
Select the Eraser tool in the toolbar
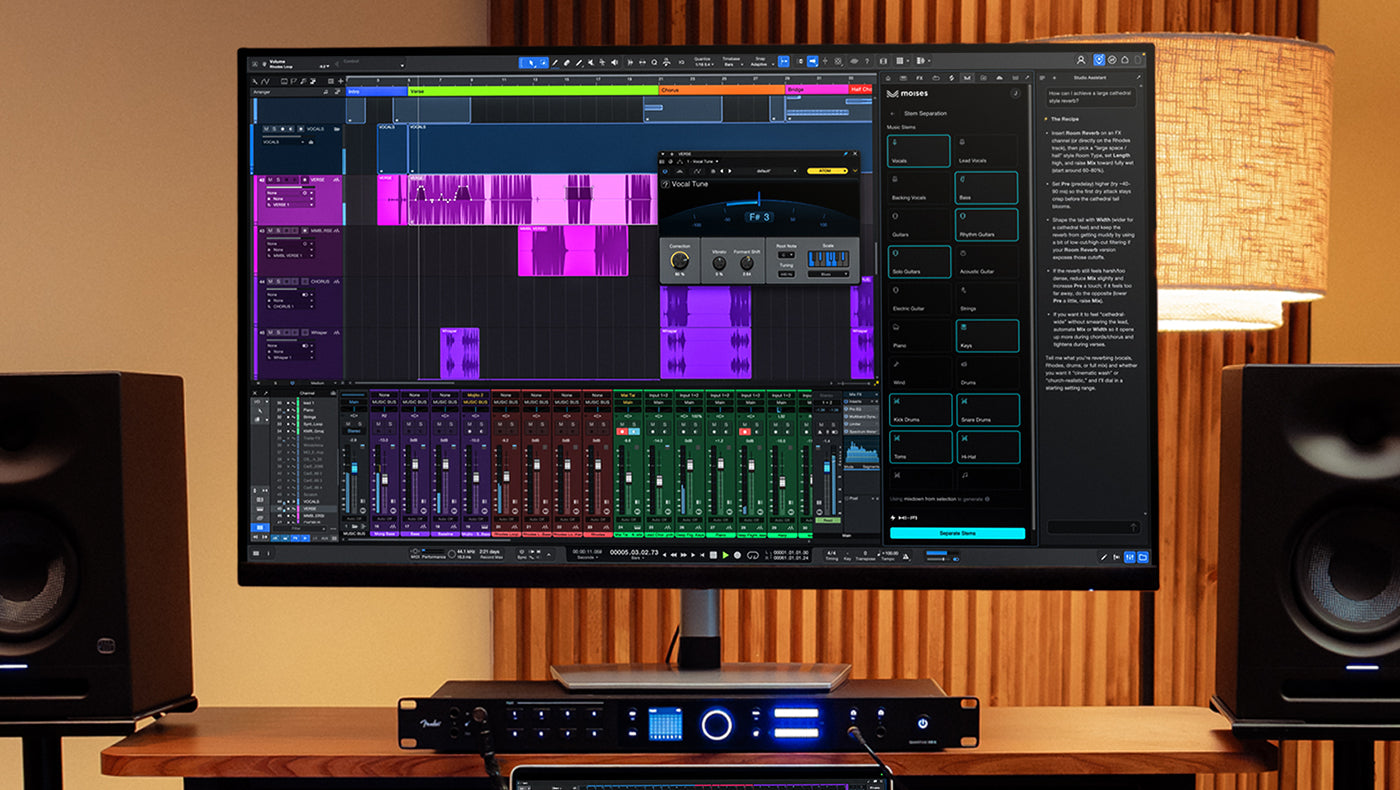[x=566, y=62]
